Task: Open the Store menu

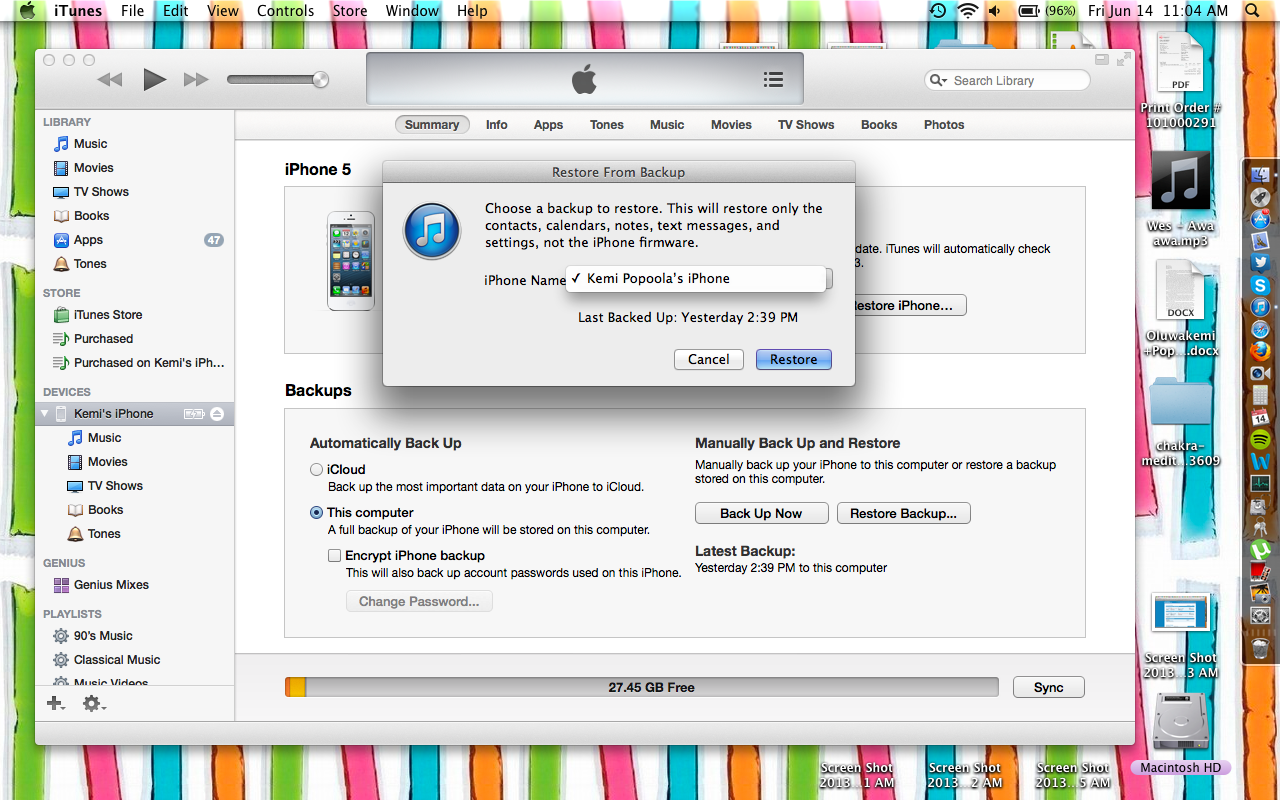Action: pos(350,11)
